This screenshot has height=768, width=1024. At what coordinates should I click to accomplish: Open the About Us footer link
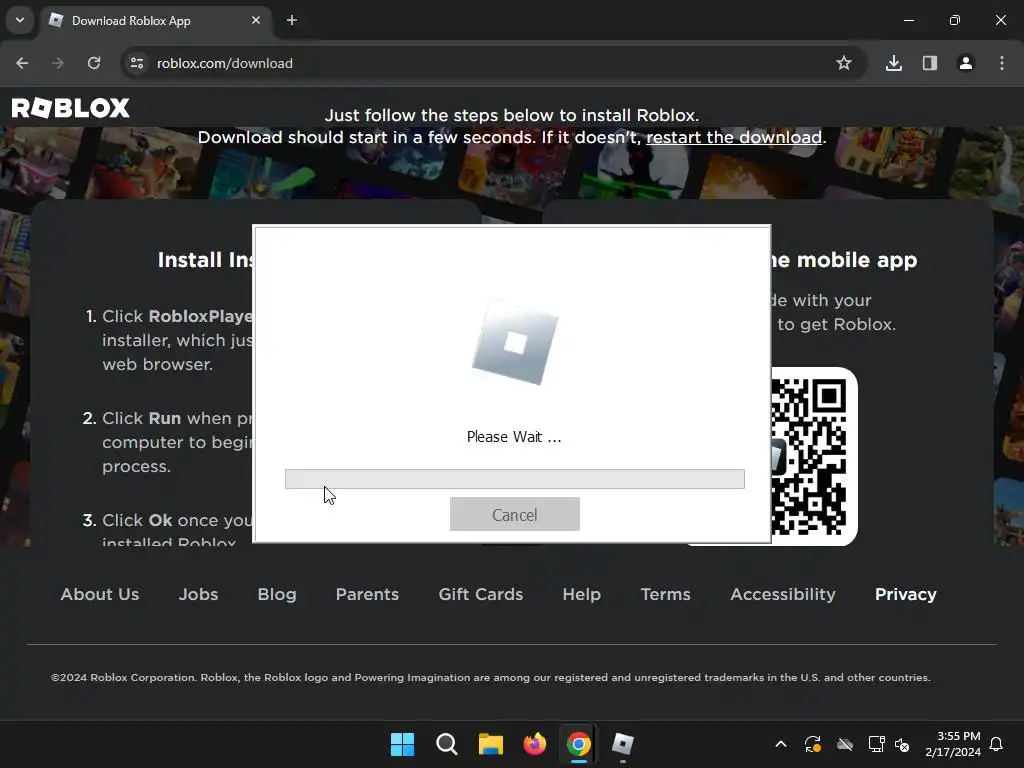[x=100, y=594]
